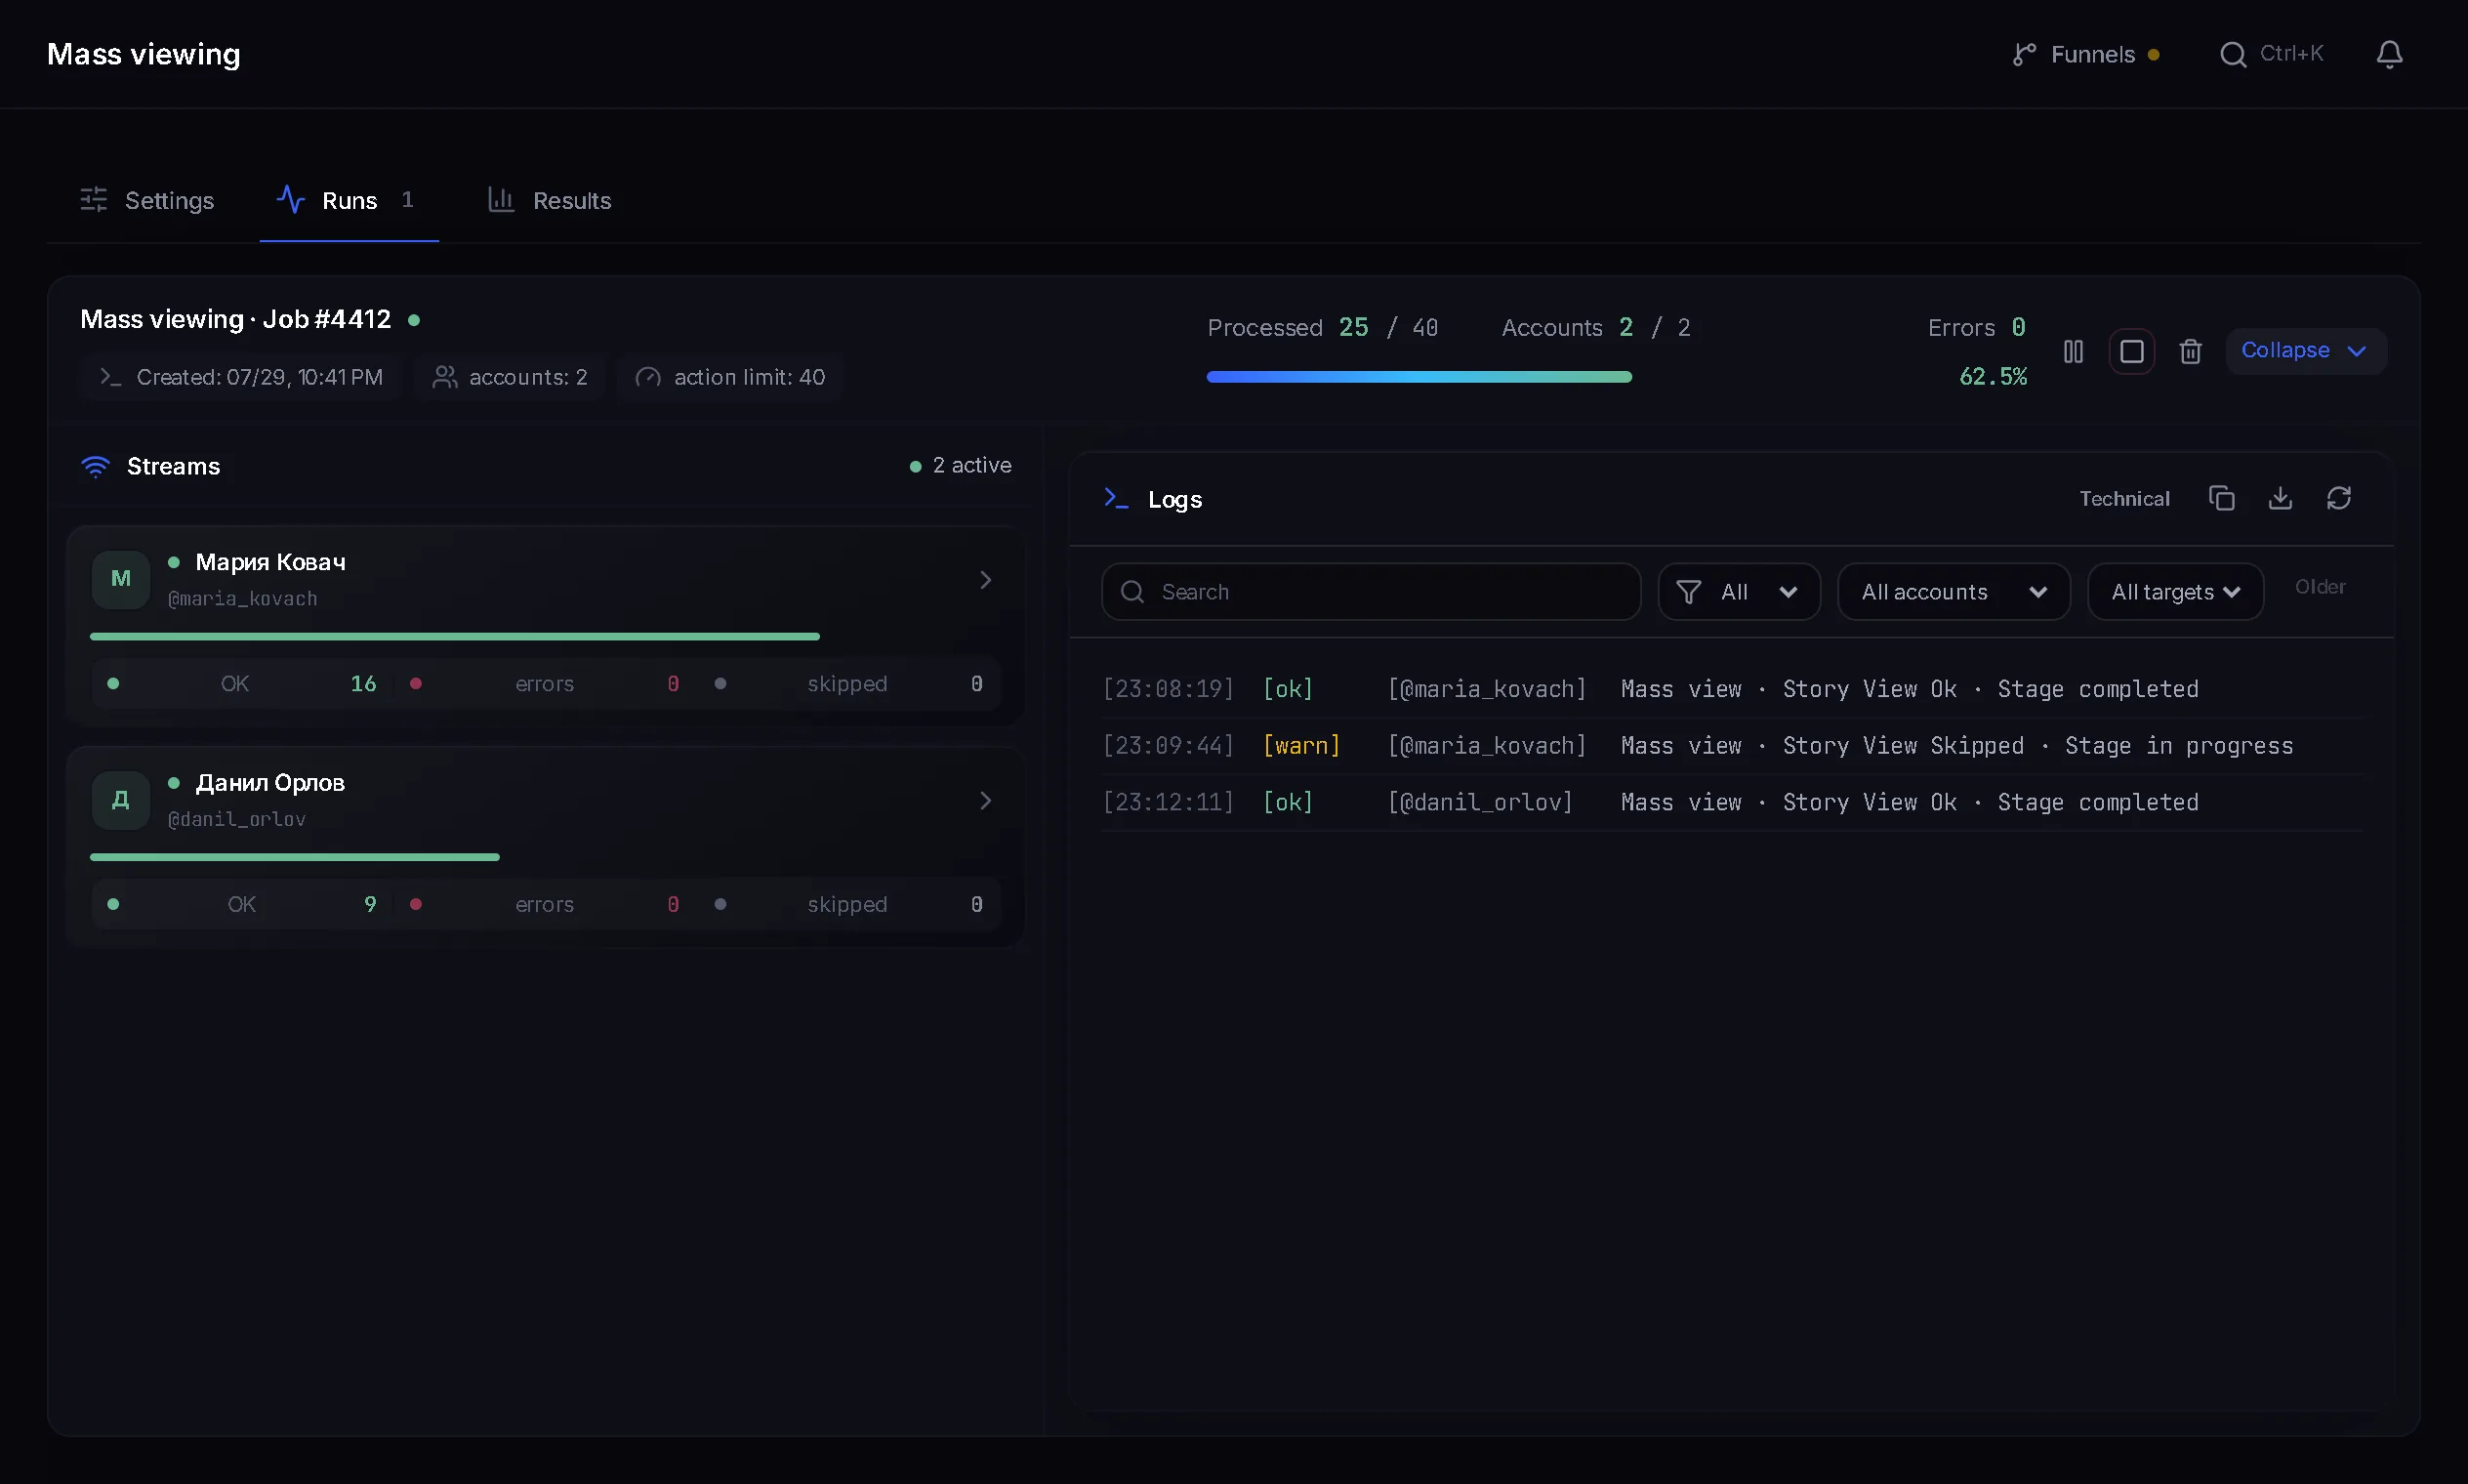2468x1484 pixels.
Task: Open the All targets dropdown
Action: pos(2175,592)
